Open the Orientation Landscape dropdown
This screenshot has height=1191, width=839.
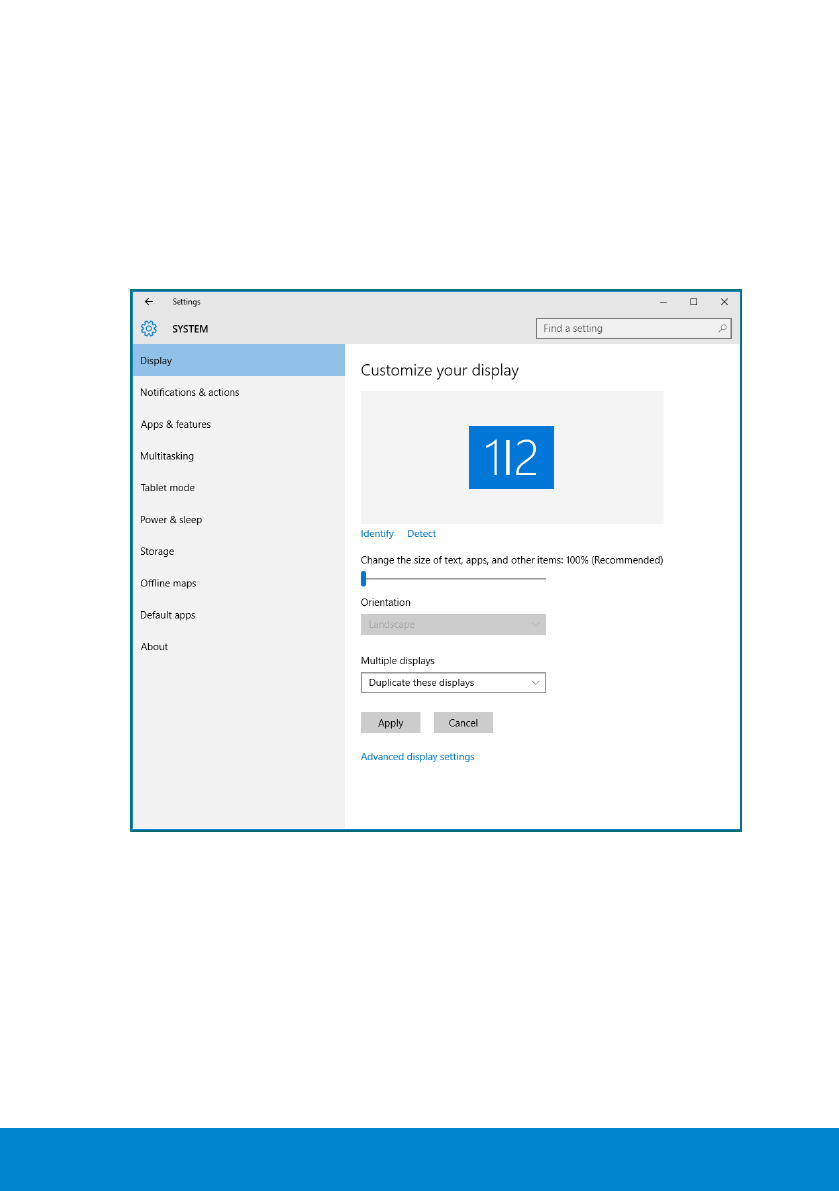(x=453, y=624)
